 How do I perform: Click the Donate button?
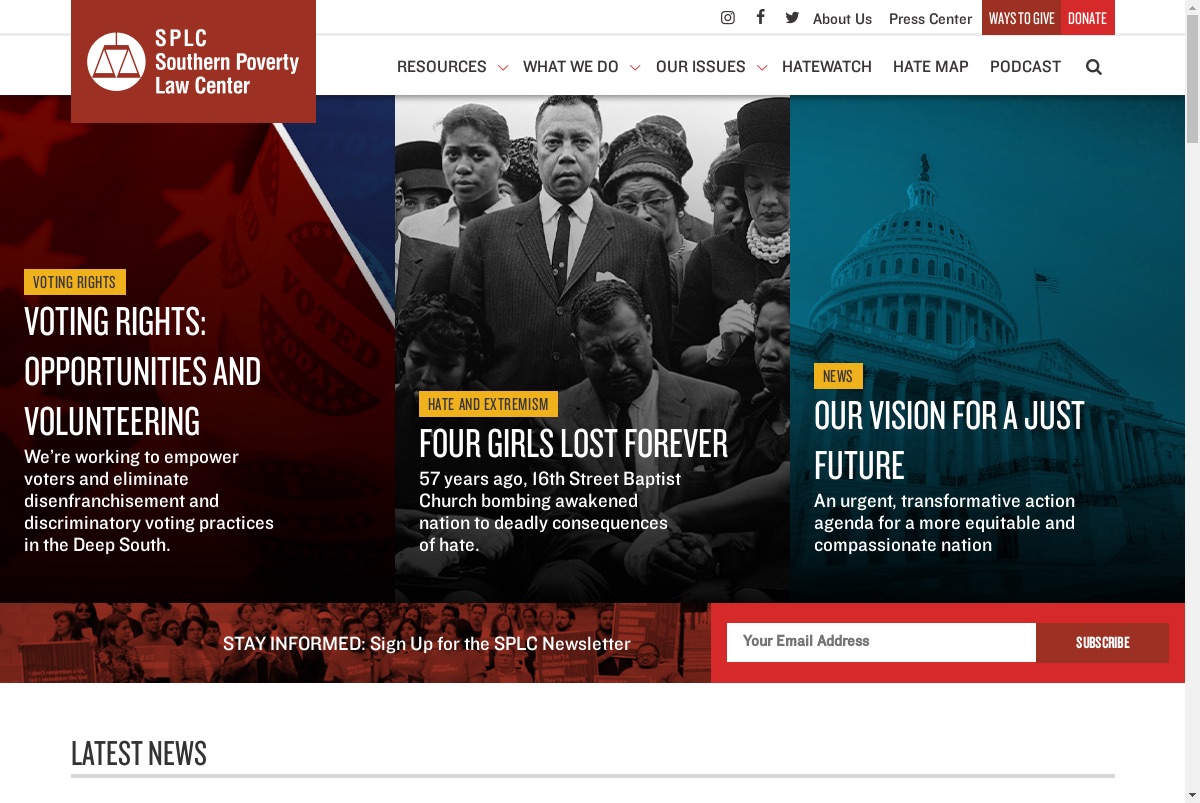pos(1088,18)
